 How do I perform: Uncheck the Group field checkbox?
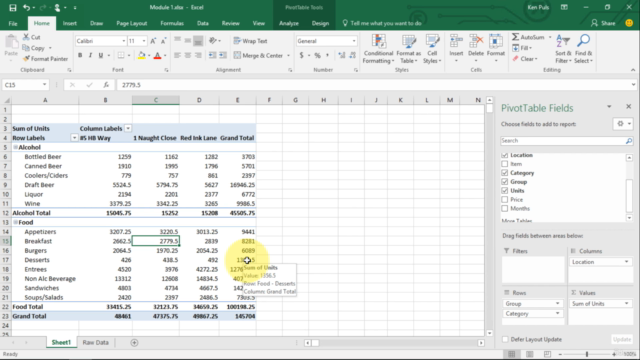click(x=504, y=182)
